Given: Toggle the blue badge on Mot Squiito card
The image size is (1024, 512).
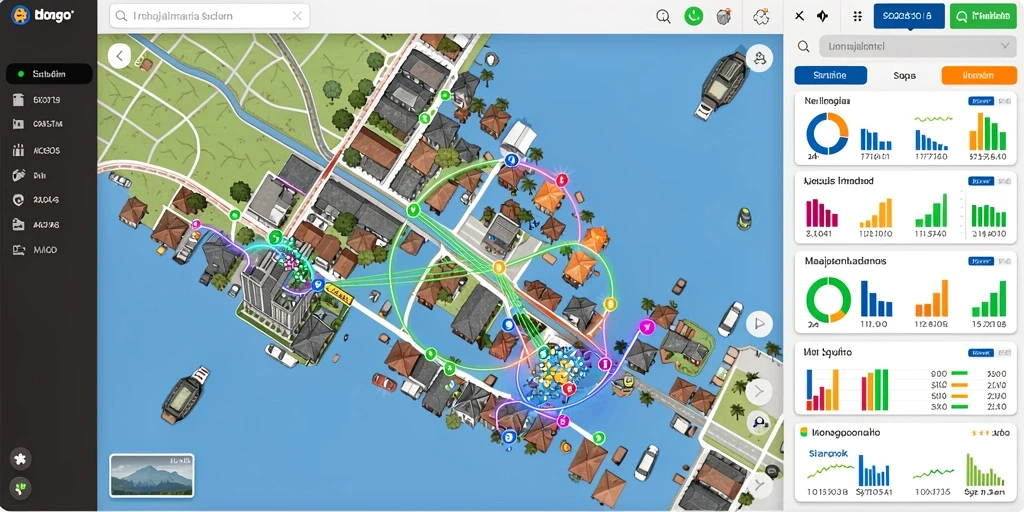Looking at the screenshot, I should [979, 352].
